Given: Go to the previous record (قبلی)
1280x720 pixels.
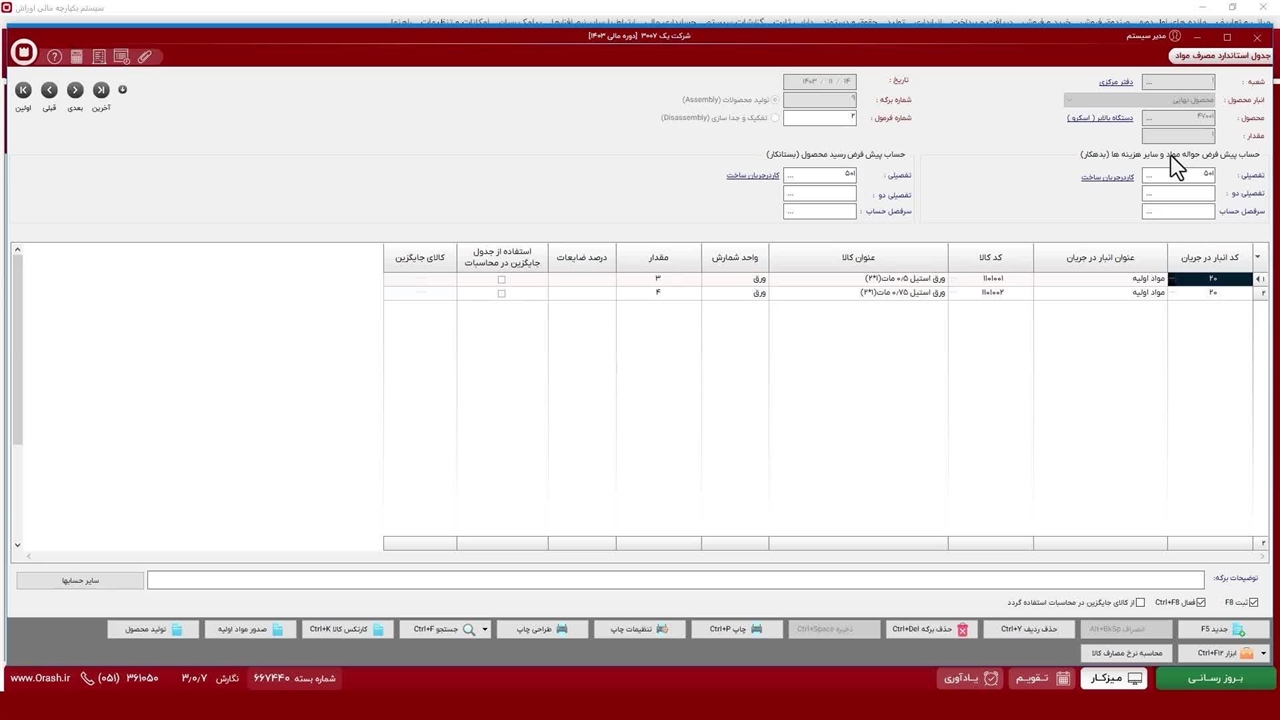Looking at the screenshot, I should tap(49, 90).
